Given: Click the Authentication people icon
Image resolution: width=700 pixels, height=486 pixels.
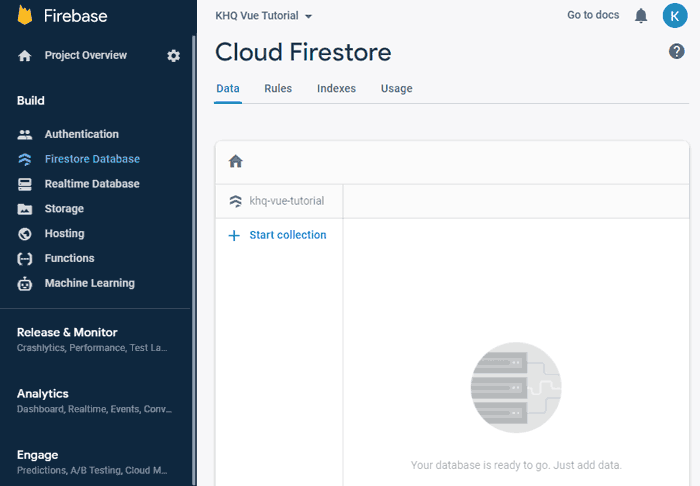Looking at the screenshot, I should pyautogui.click(x=25, y=134).
